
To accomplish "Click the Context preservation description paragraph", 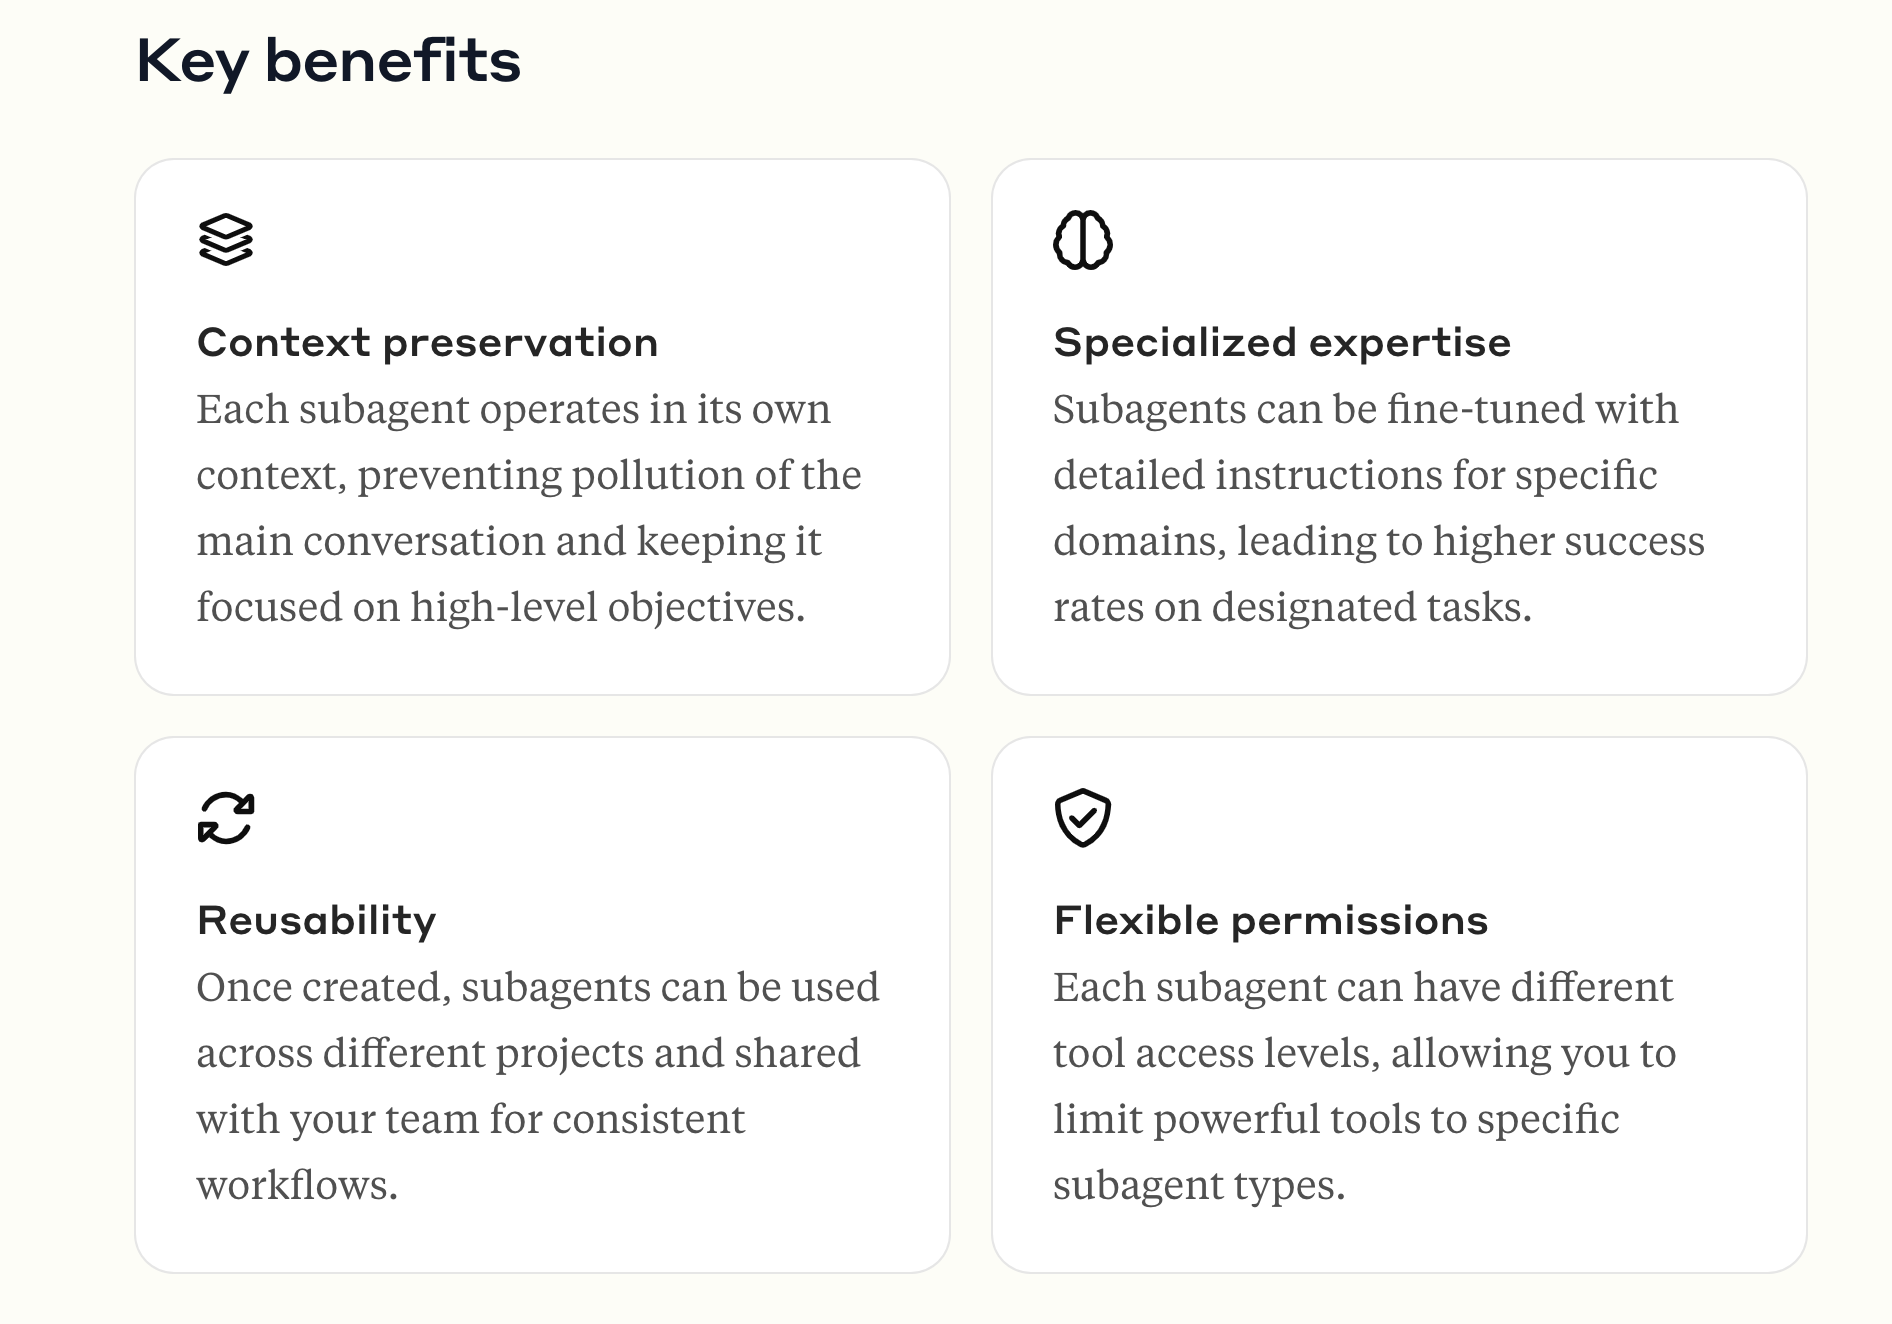I will pos(529,508).
